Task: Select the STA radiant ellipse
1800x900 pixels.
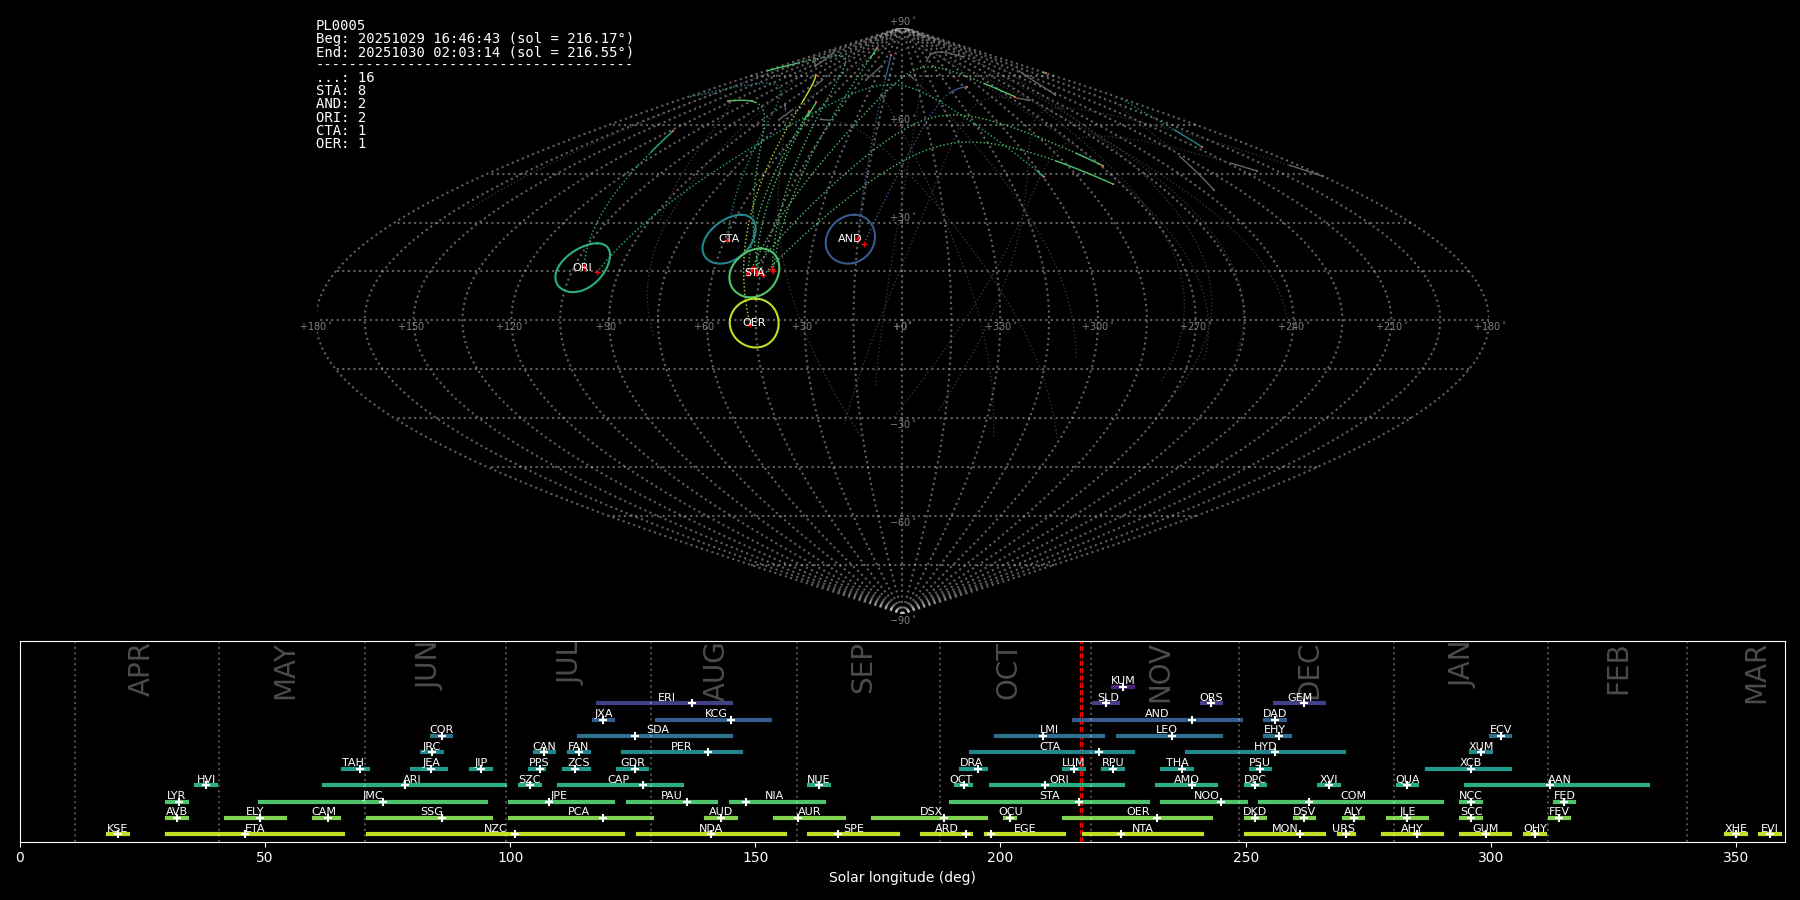Action: coord(754,273)
